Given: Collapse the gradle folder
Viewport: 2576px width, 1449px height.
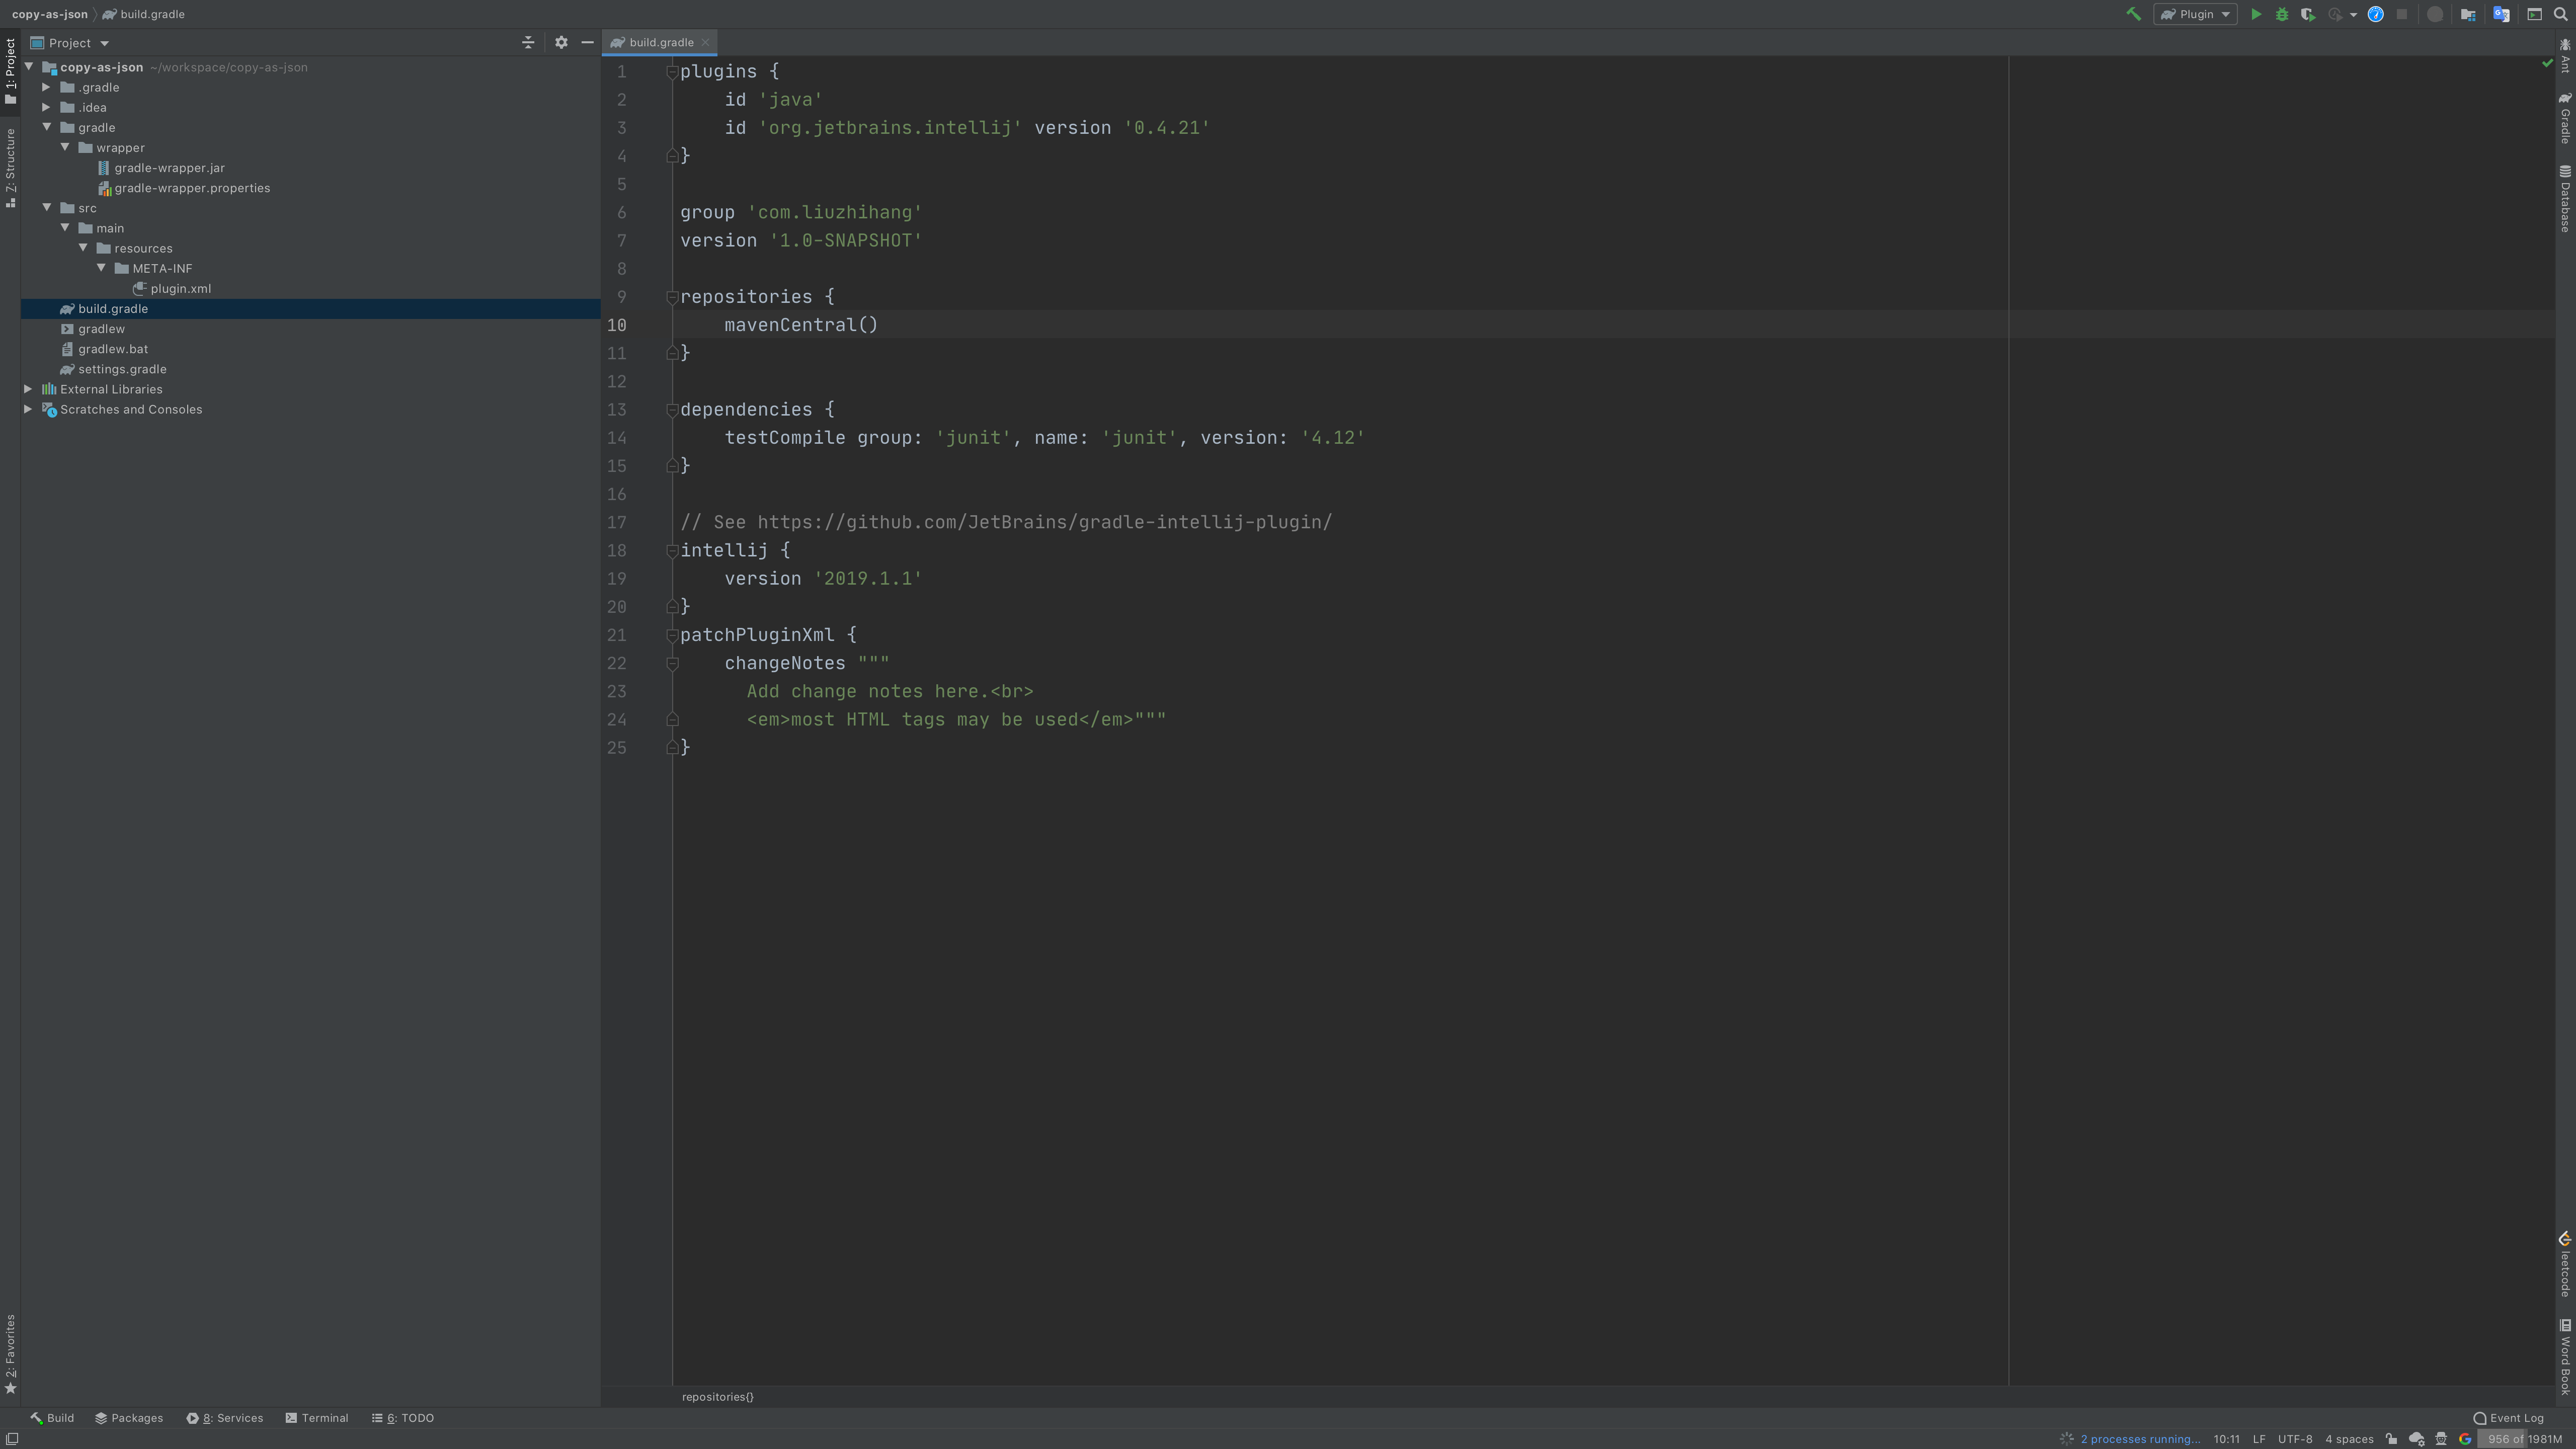Looking at the screenshot, I should click(x=47, y=127).
